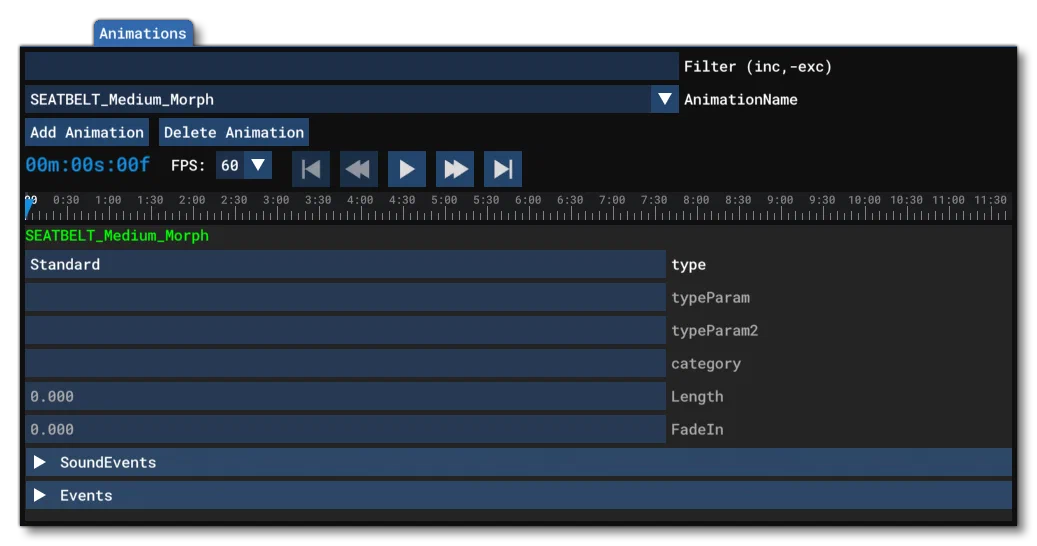Viewport: 1037px width, 546px height.
Task: Expand the SoundEvents section
Action: (x=518, y=462)
